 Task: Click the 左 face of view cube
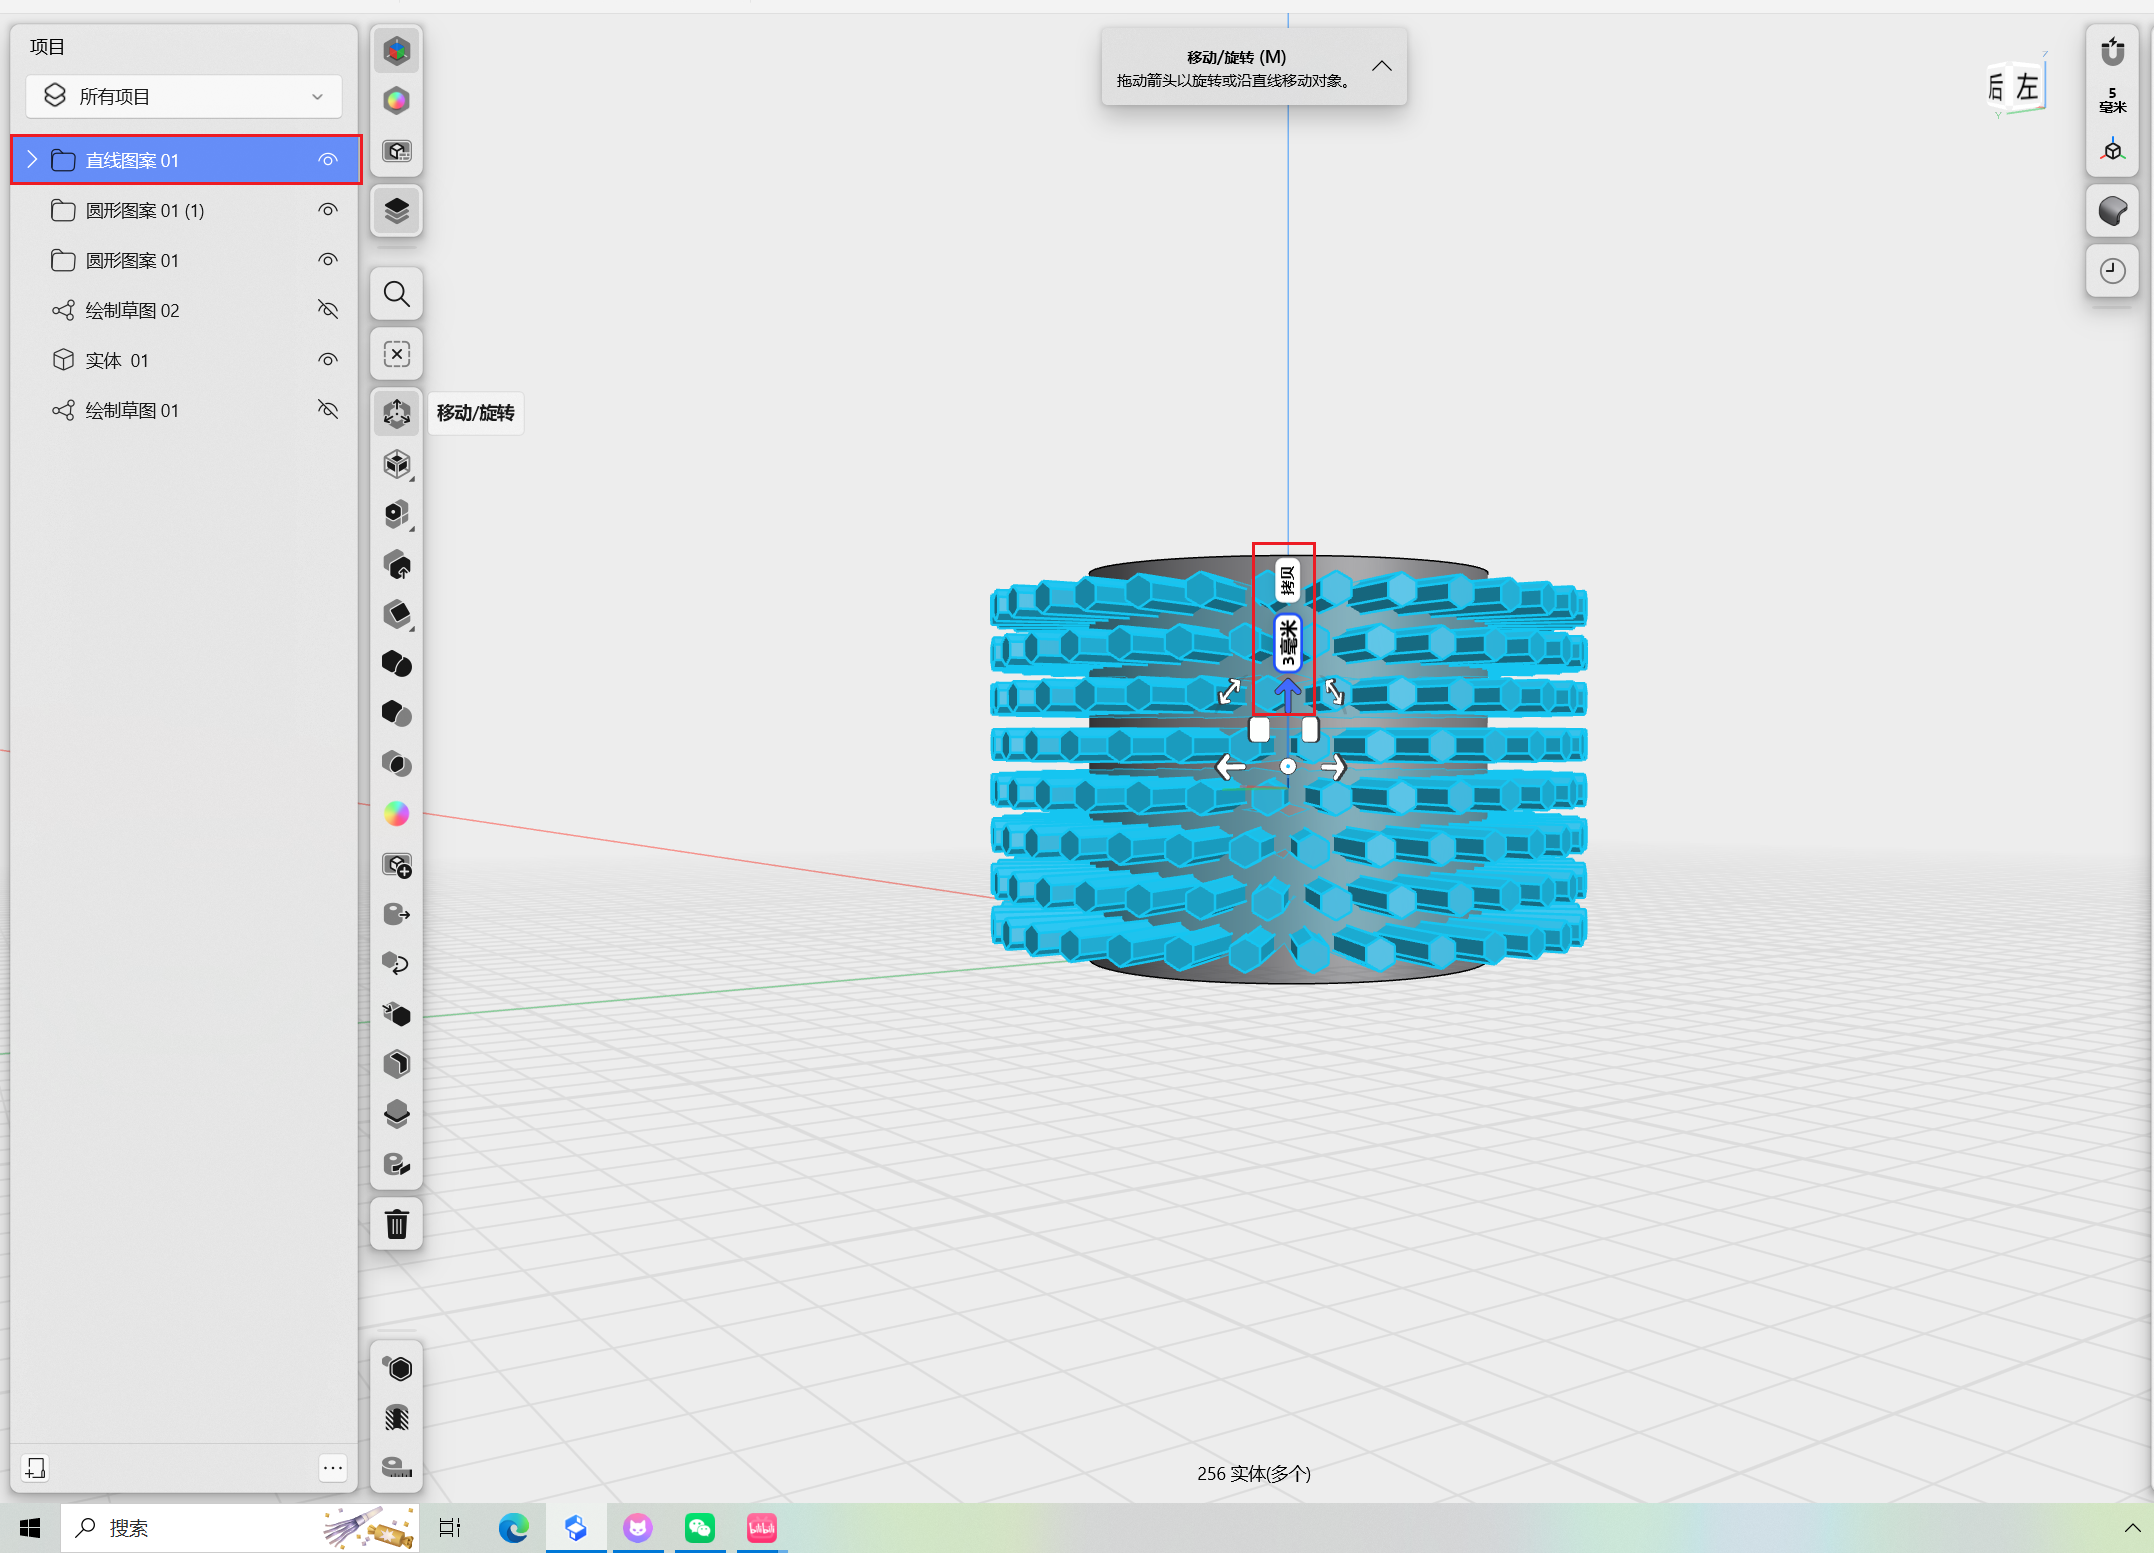point(2026,88)
